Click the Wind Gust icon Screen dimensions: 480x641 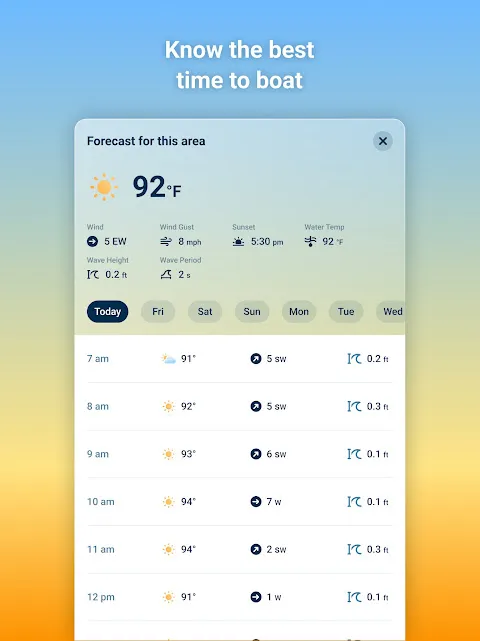click(166, 242)
